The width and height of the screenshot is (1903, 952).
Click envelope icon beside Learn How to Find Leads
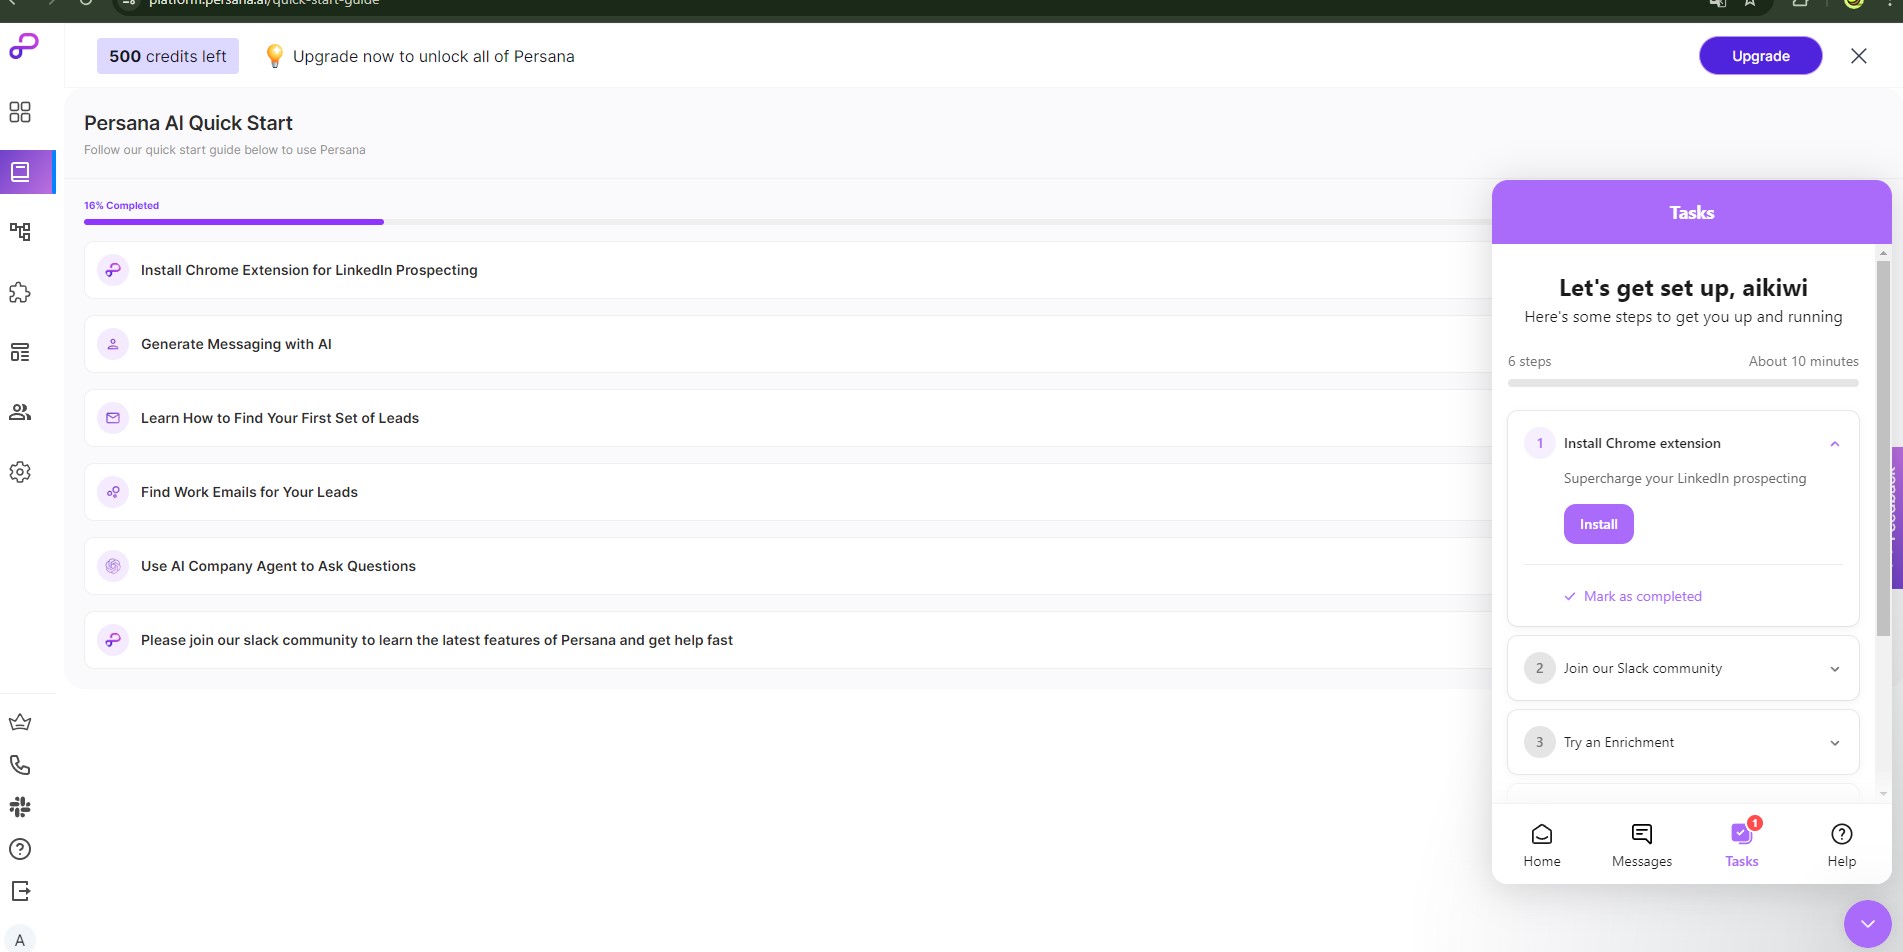[x=113, y=418]
